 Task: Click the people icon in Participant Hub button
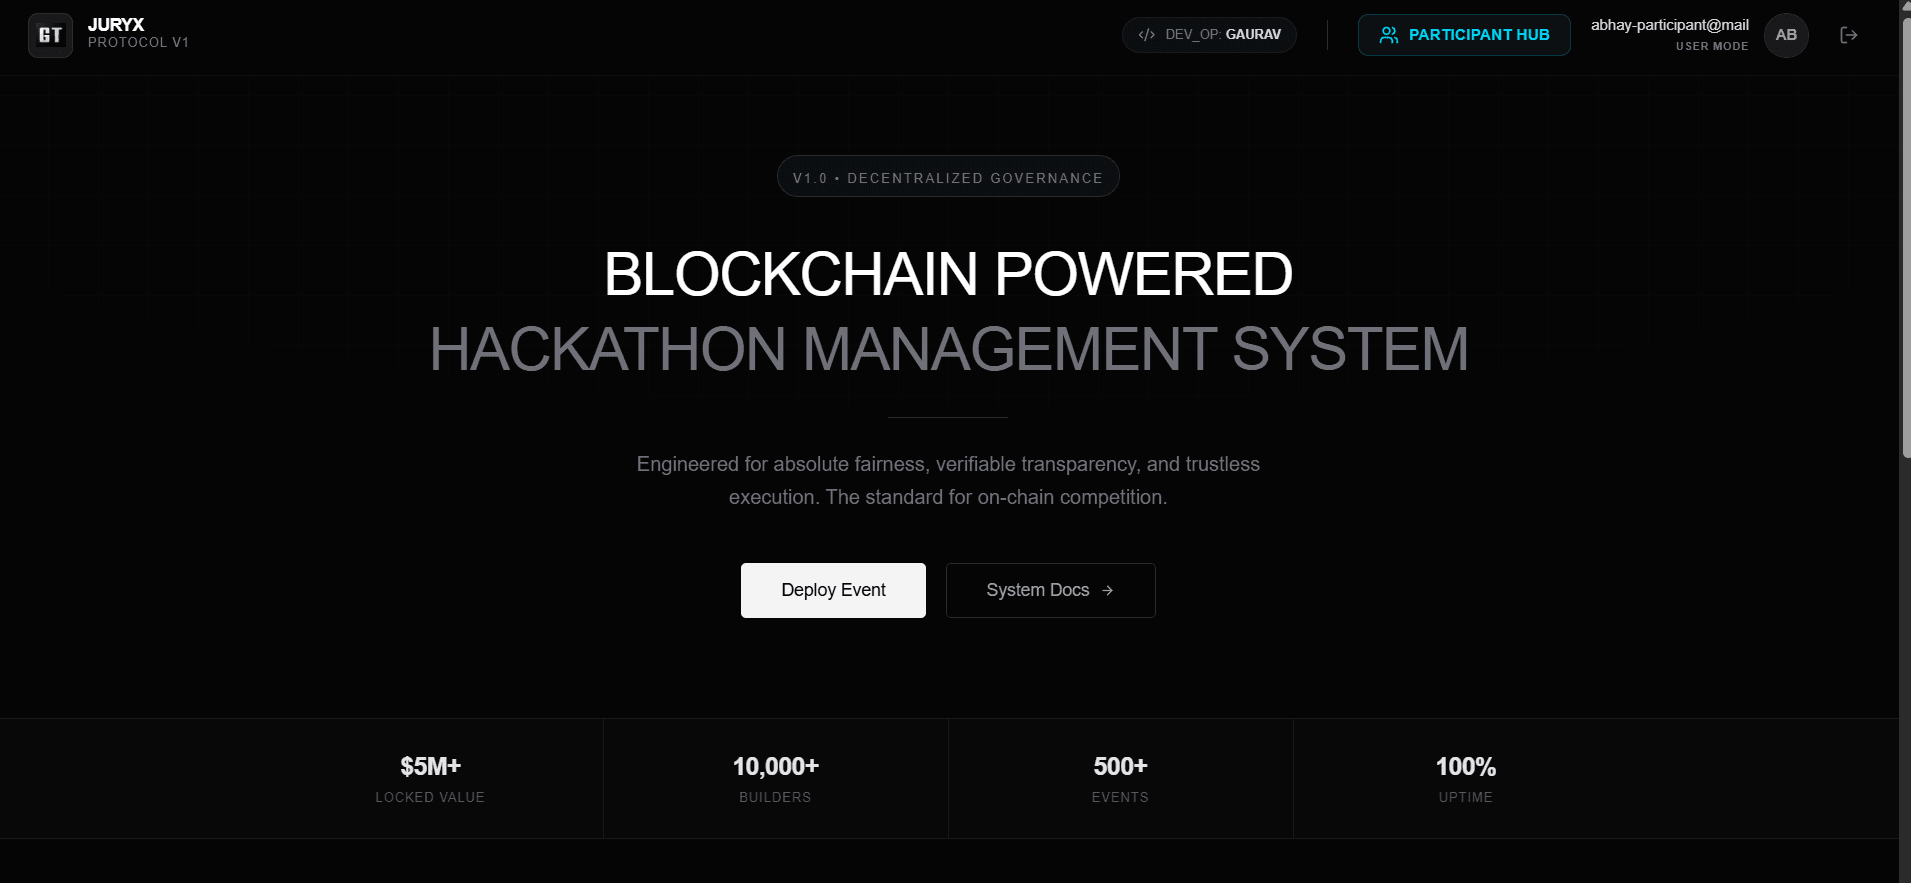pyautogui.click(x=1388, y=34)
